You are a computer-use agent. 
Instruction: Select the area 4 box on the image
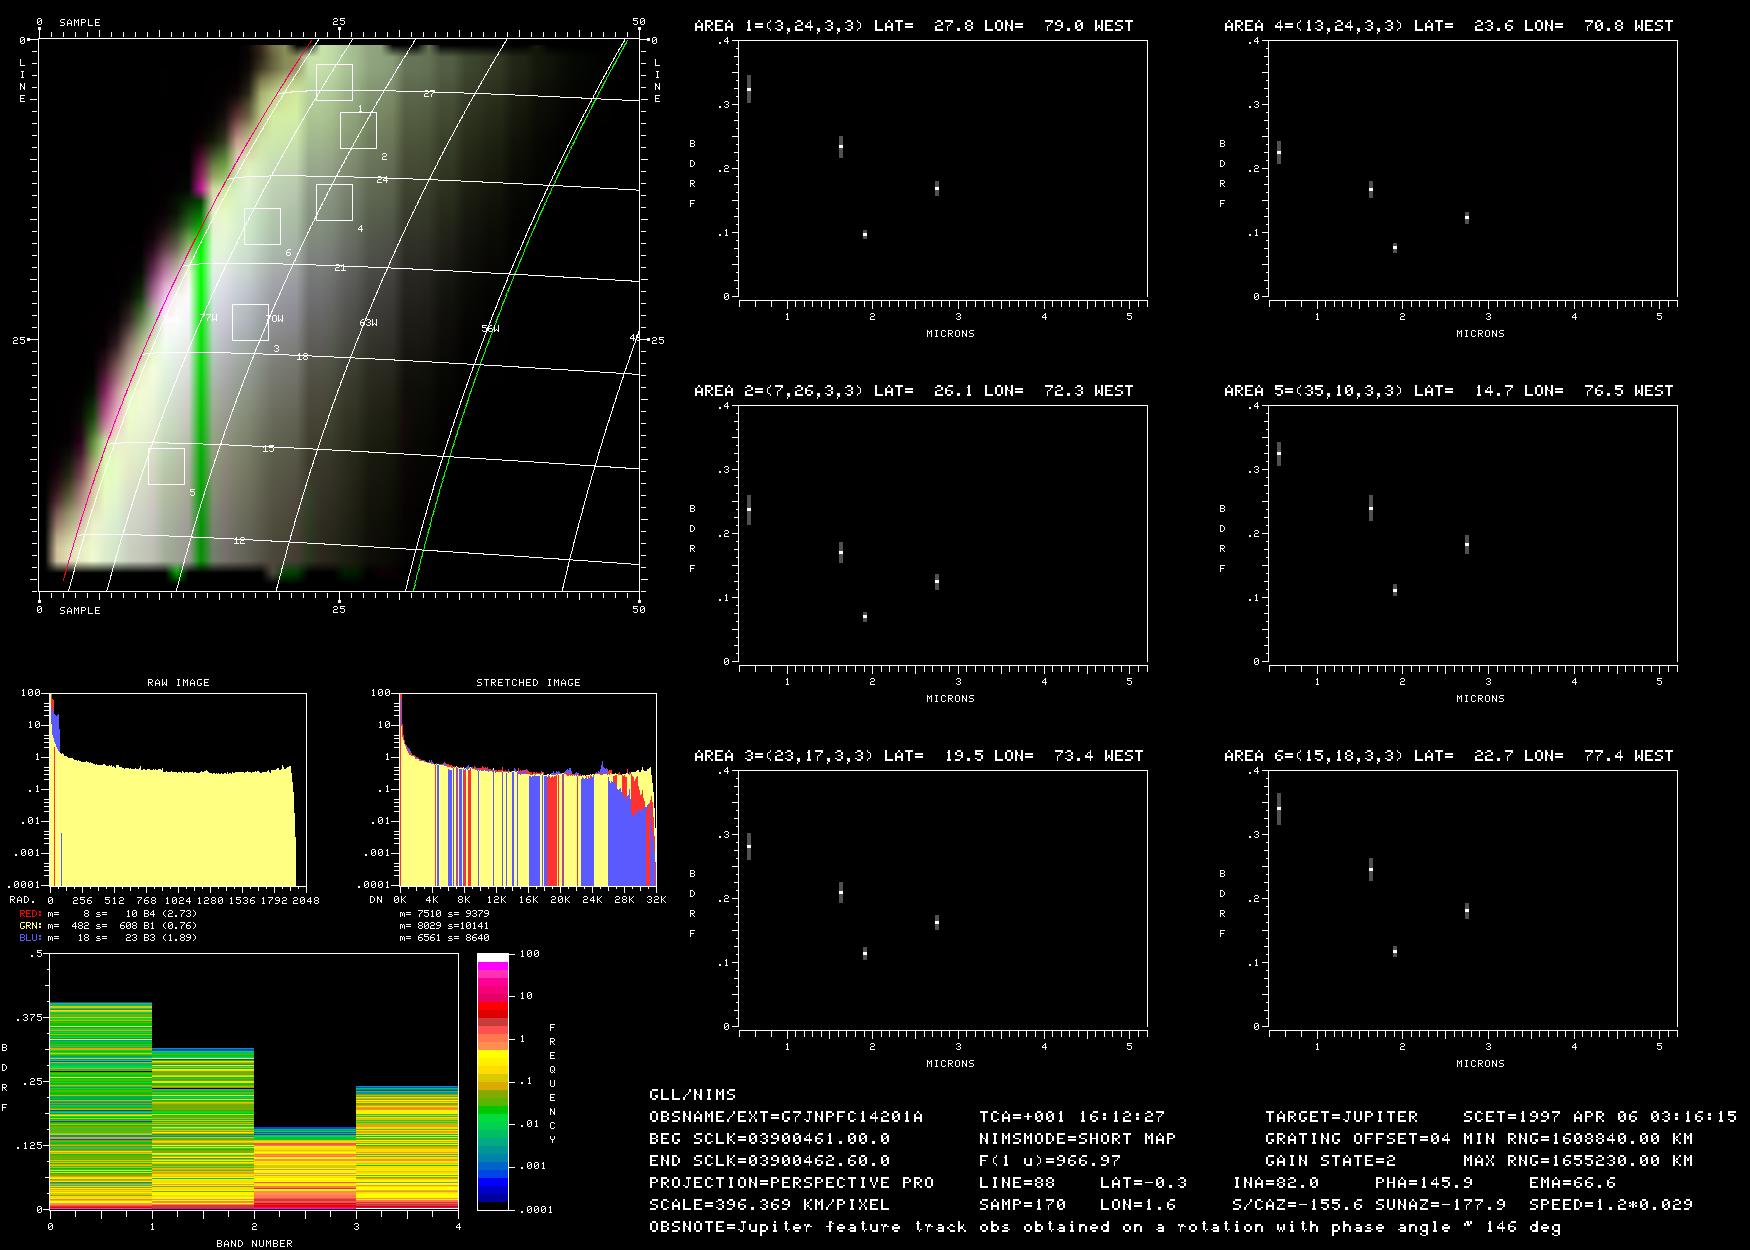pyautogui.click(x=335, y=202)
